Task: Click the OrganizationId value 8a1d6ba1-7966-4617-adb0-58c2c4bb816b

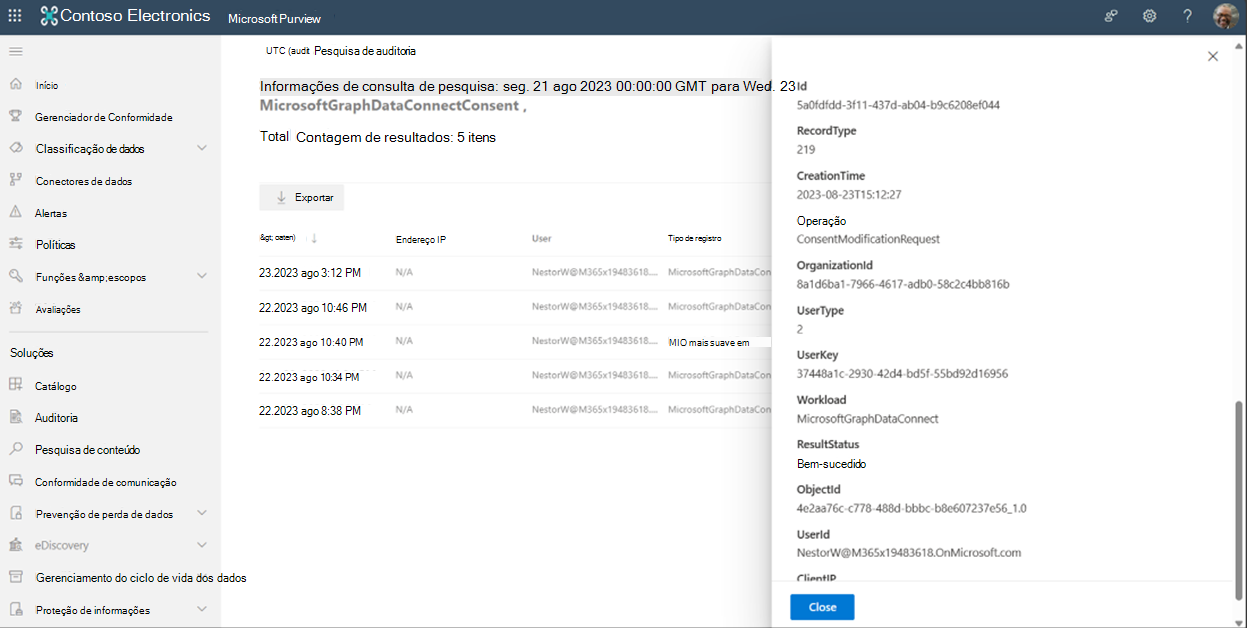Action: coord(903,284)
